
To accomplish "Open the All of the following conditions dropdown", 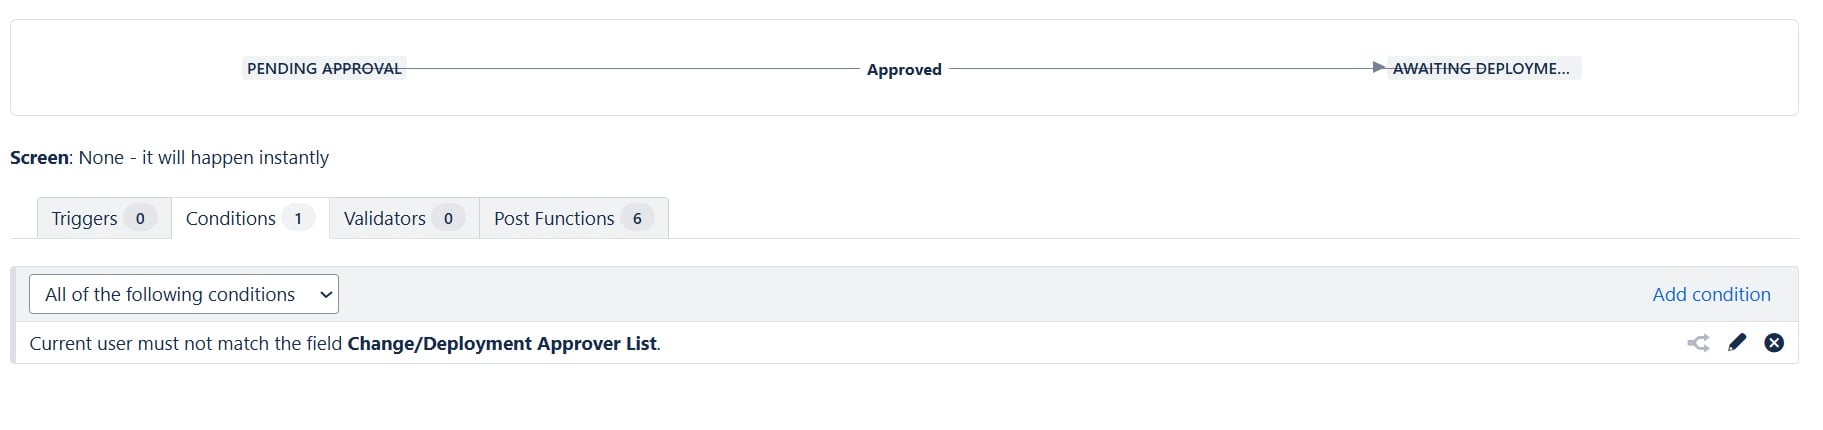I will pyautogui.click(x=184, y=294).
